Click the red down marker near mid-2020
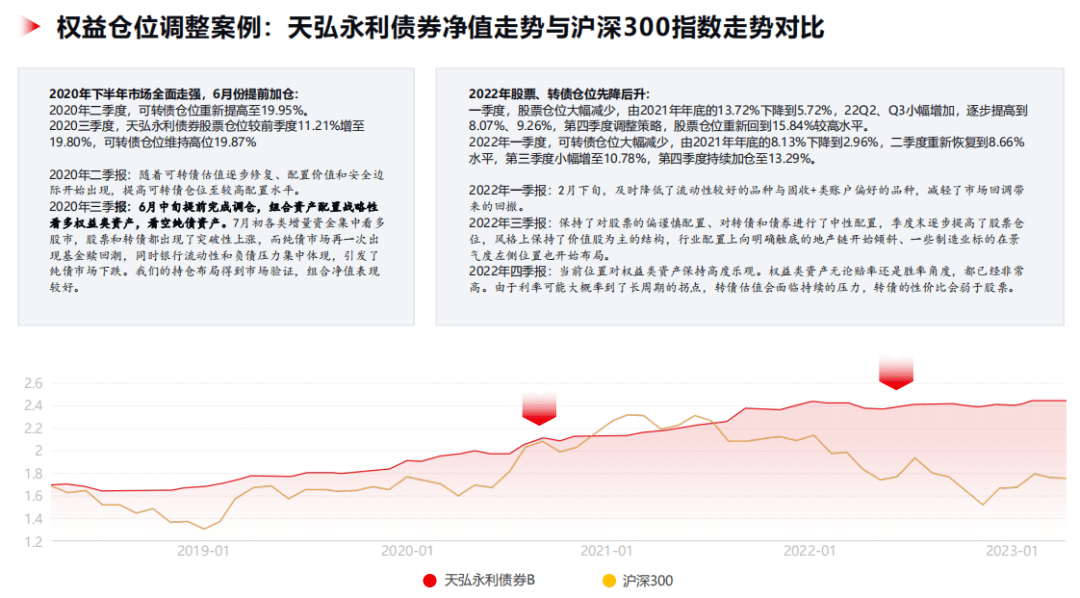Screen dimensions: 1080x598 click(x=541, y=408)
